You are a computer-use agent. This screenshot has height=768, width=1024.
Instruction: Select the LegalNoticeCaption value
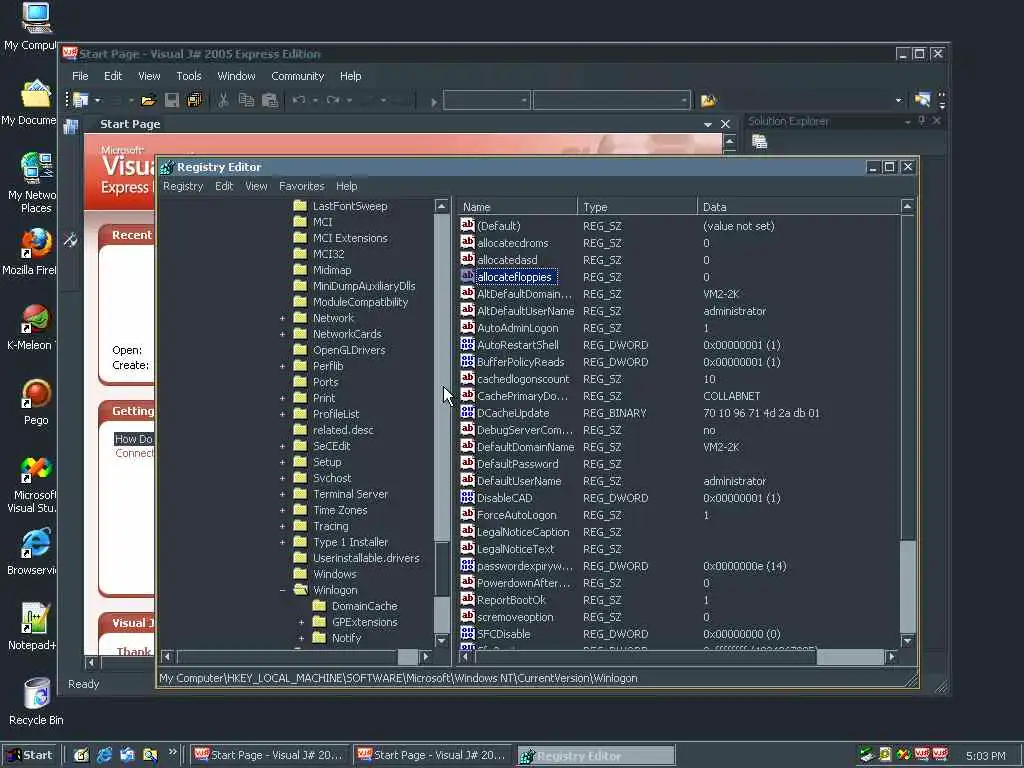523,532
